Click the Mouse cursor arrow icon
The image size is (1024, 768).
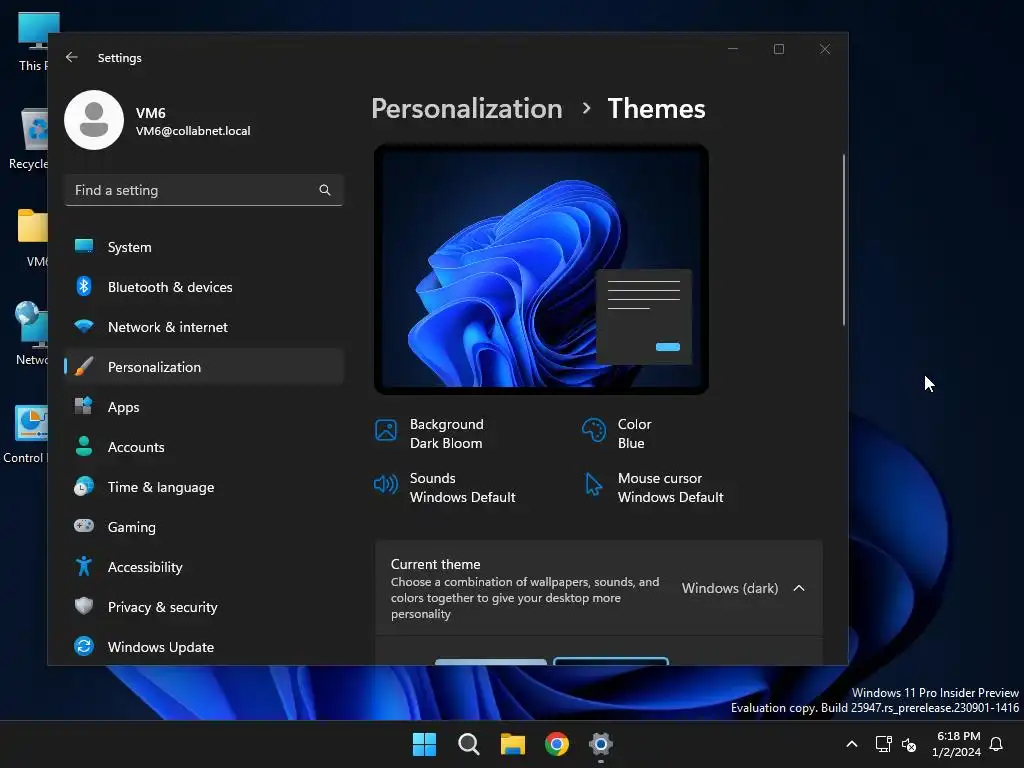(593, 484)
